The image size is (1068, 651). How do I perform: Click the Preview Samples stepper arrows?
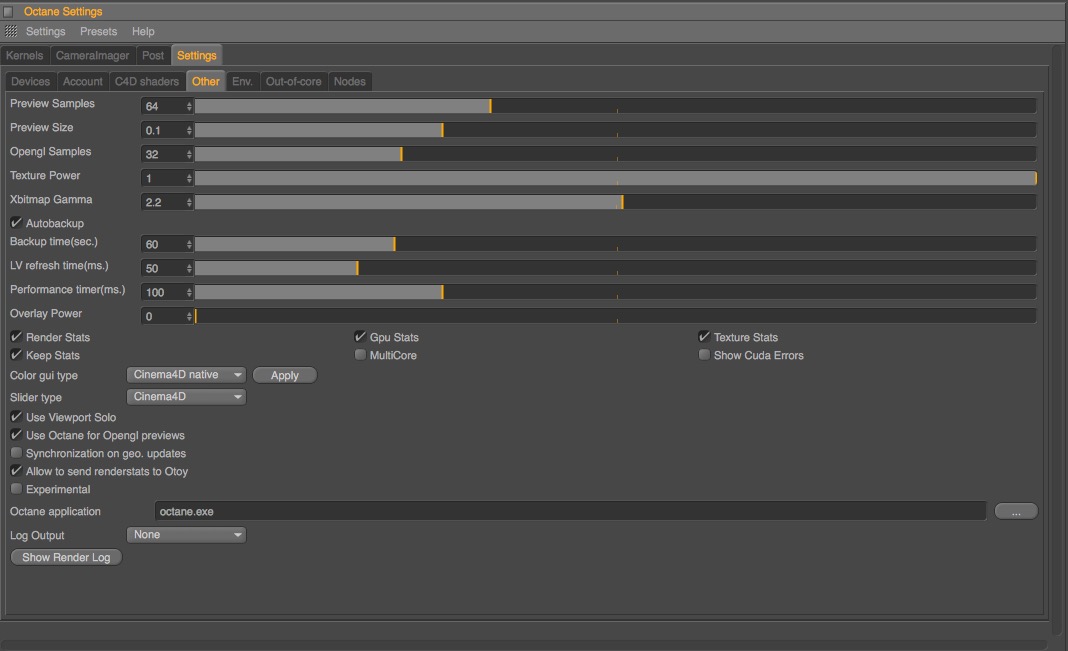tap(189, 106)
